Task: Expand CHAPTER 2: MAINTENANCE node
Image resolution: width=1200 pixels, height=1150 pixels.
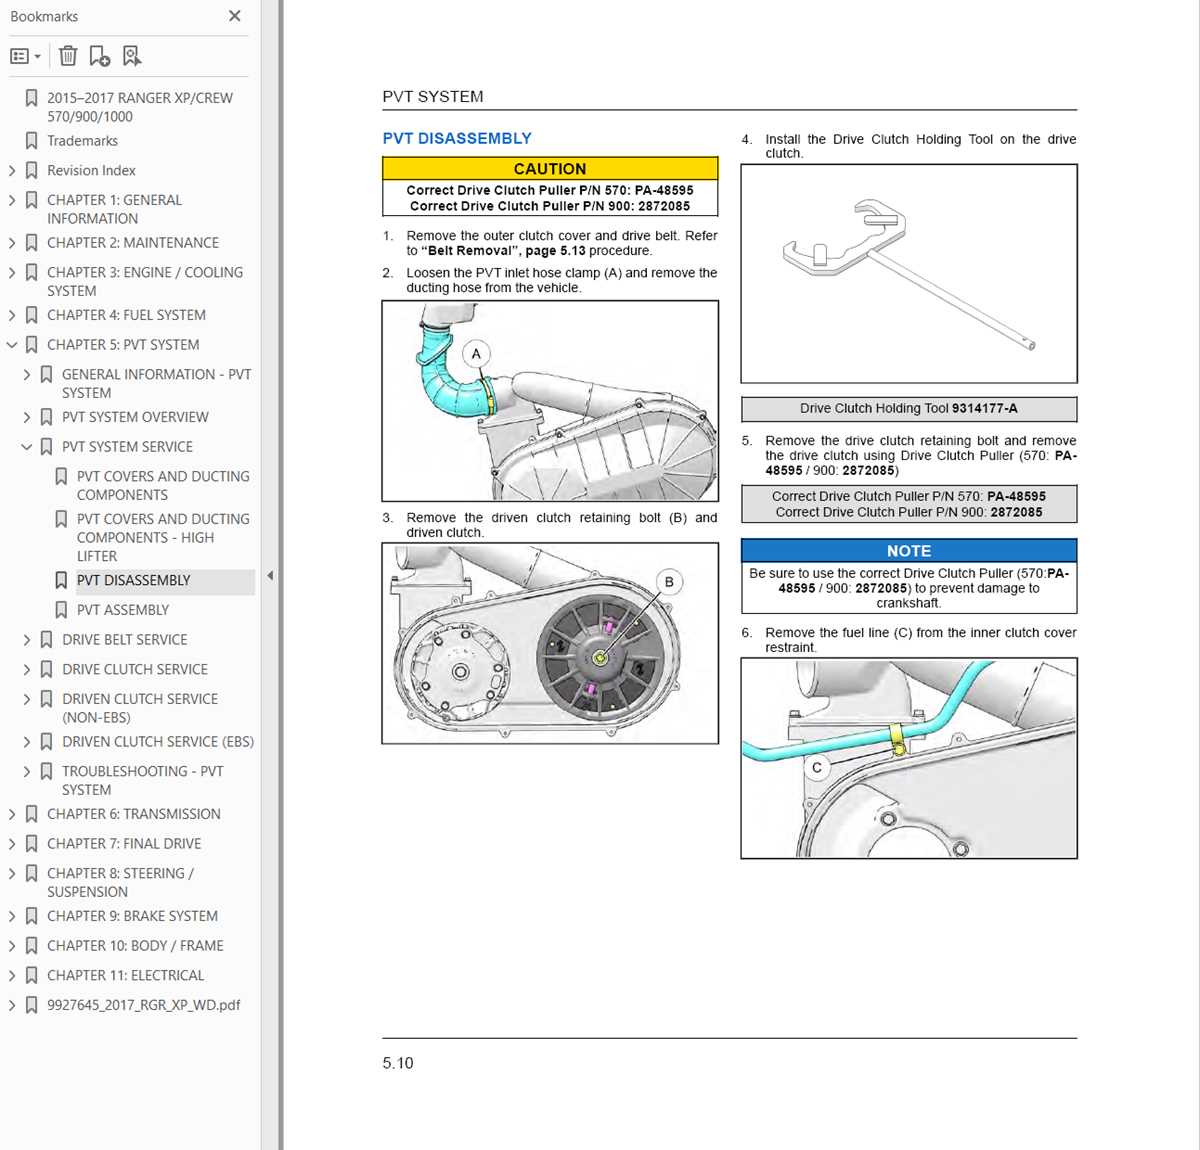Action: pos(12,243)
